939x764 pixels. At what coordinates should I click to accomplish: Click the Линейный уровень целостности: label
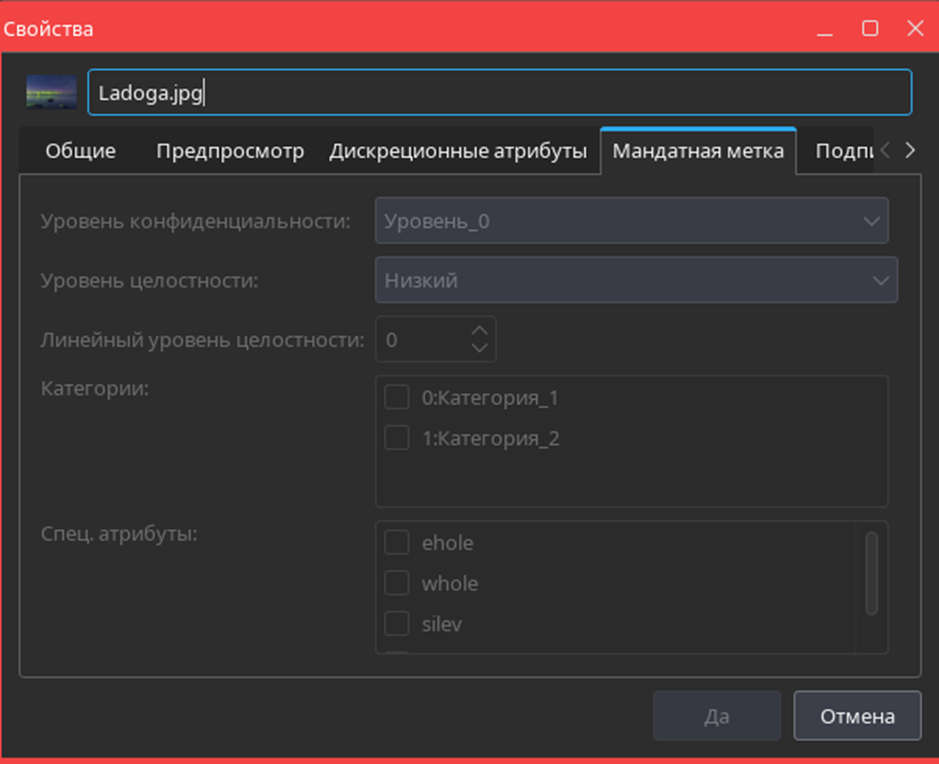click(x=202, y=340)
